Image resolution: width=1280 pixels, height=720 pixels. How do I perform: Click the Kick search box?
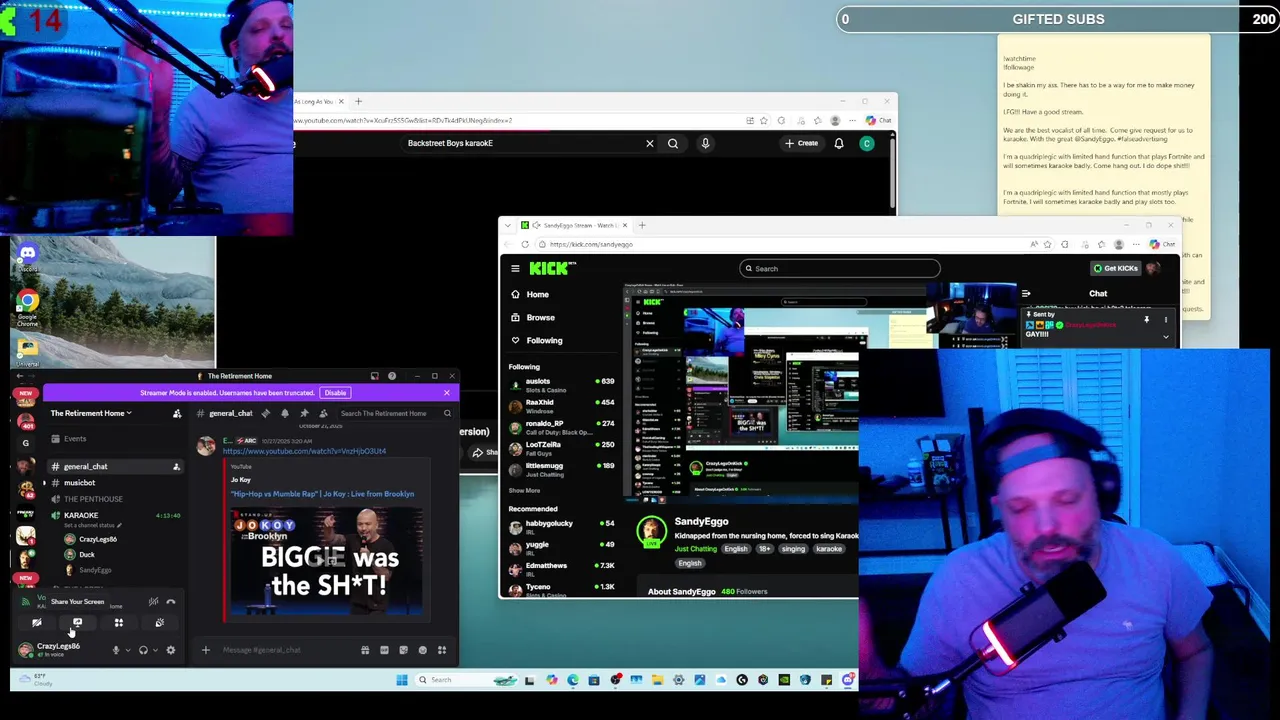(840, 268)
